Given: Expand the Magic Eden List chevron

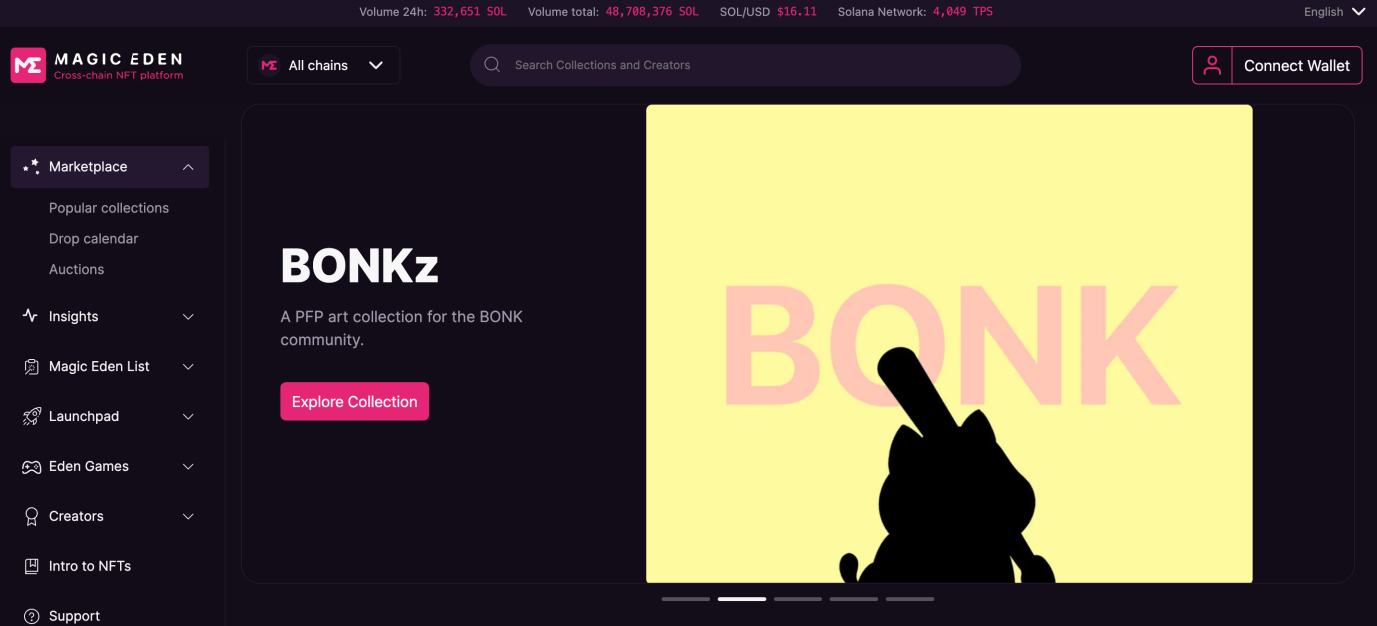Looking at the screenshot, I should [x=188, y=367].
